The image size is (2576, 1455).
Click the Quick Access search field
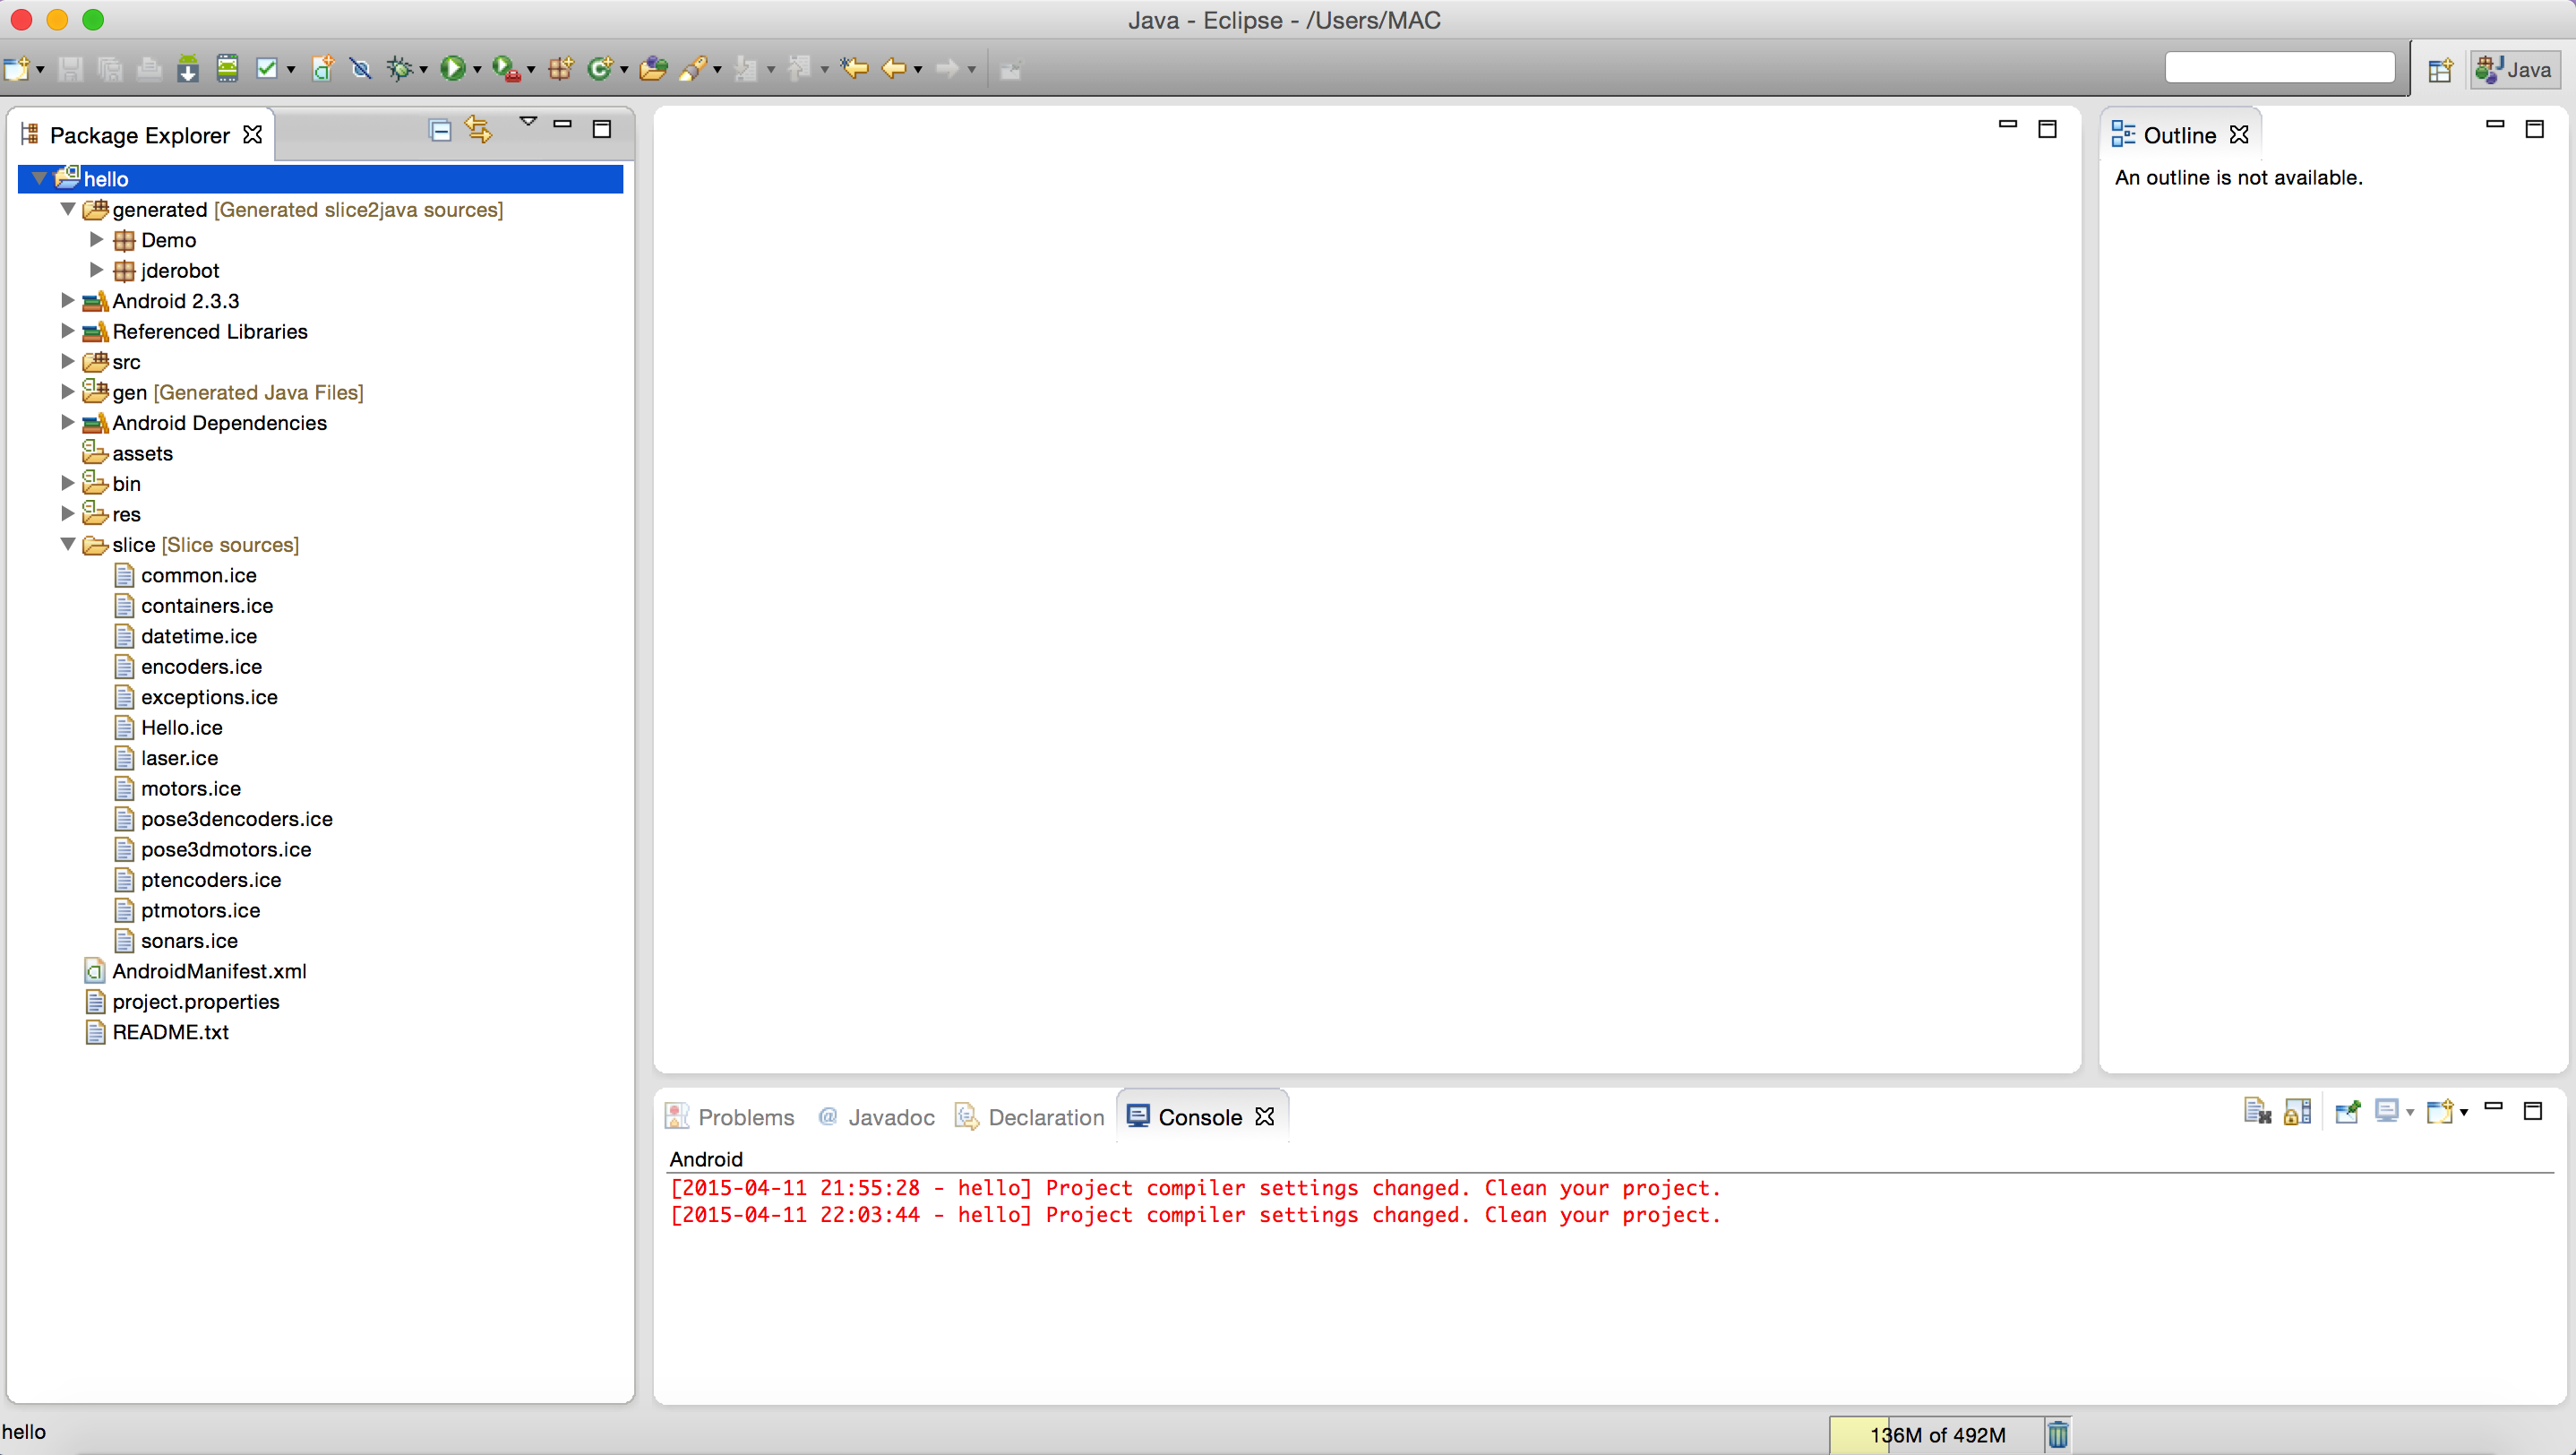[2279, 68]
